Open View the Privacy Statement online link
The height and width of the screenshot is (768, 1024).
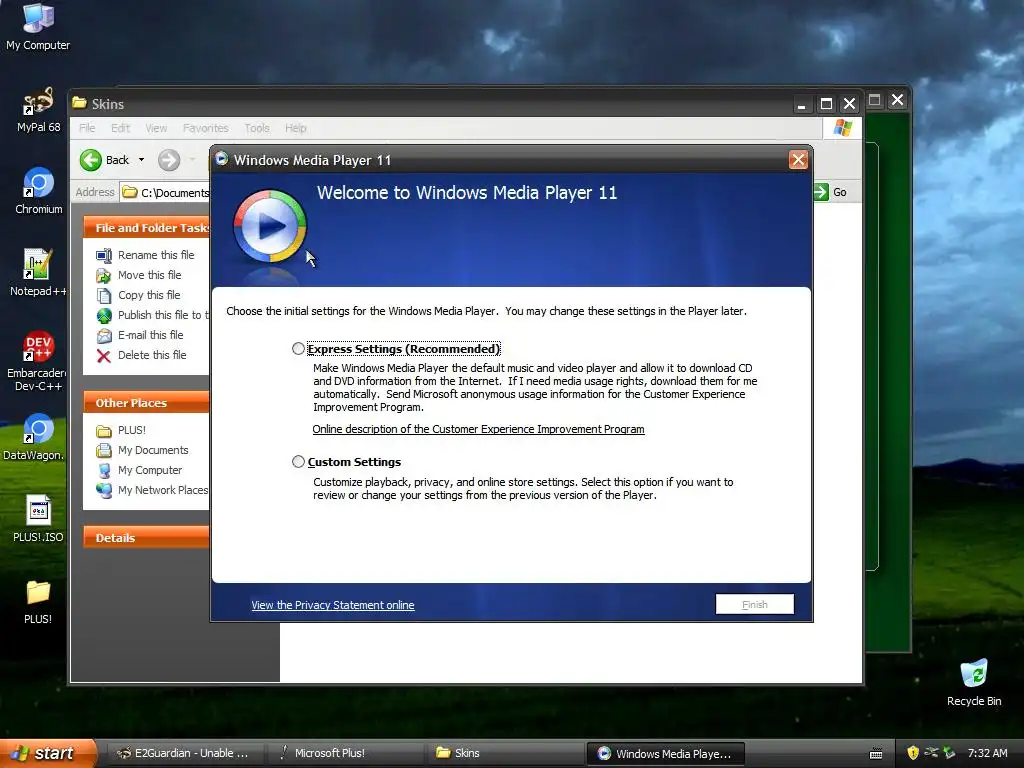[x=332, y=605]
